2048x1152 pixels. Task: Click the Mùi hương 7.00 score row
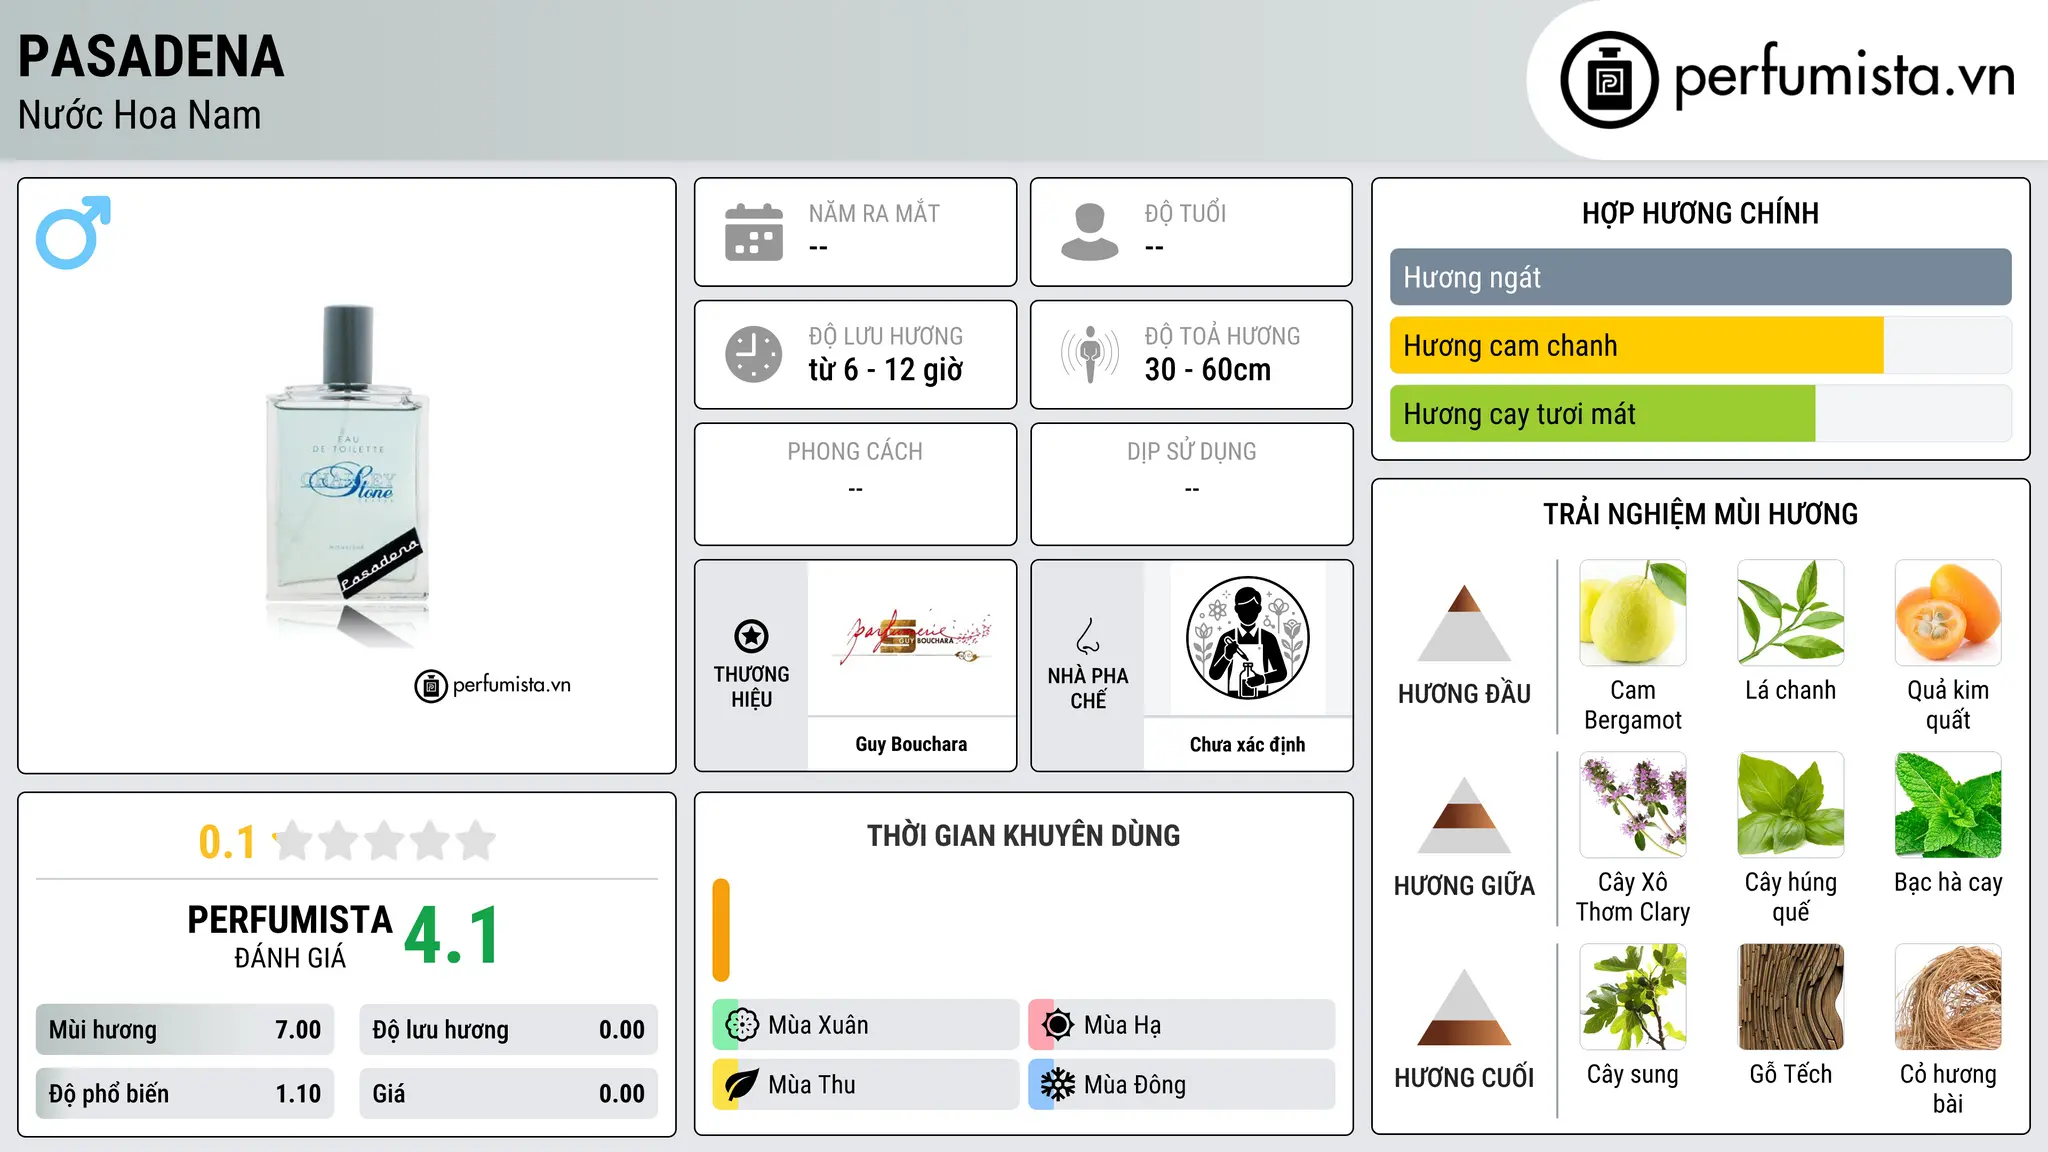pos(185,1030)
